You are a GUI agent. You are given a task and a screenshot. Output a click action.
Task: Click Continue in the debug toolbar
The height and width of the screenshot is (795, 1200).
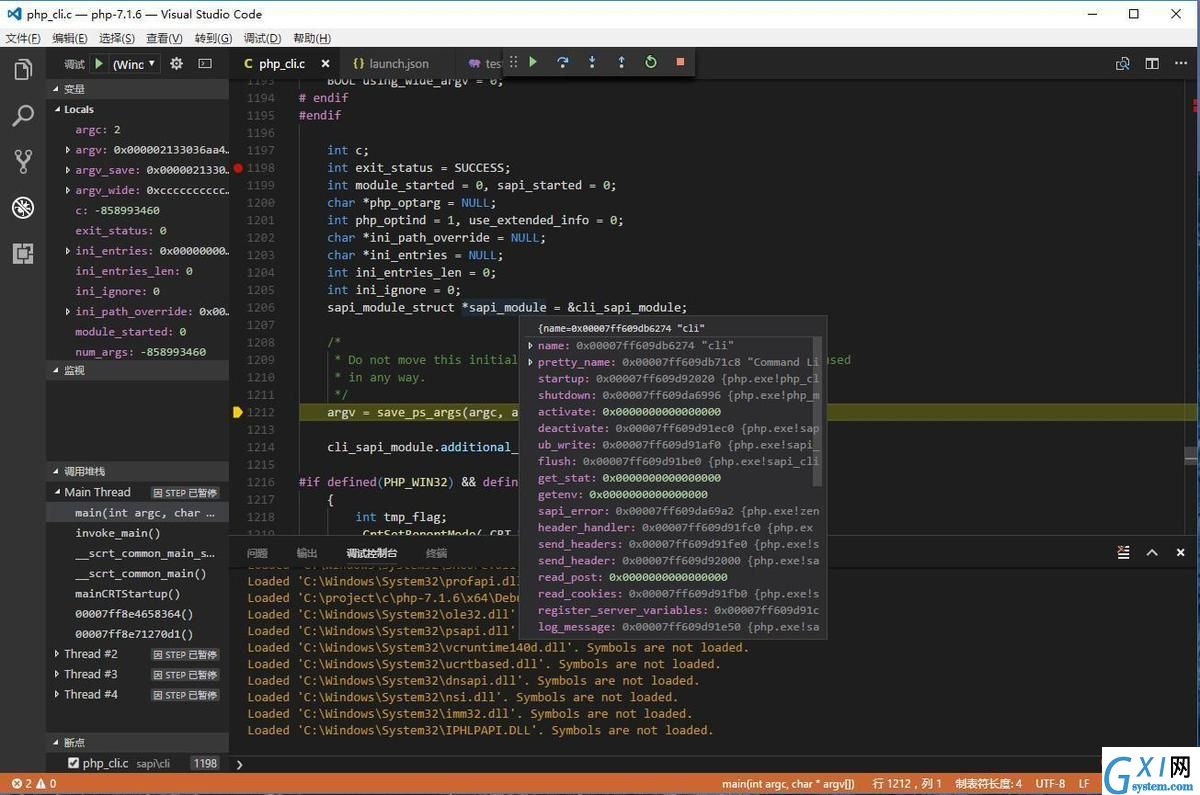533,62
